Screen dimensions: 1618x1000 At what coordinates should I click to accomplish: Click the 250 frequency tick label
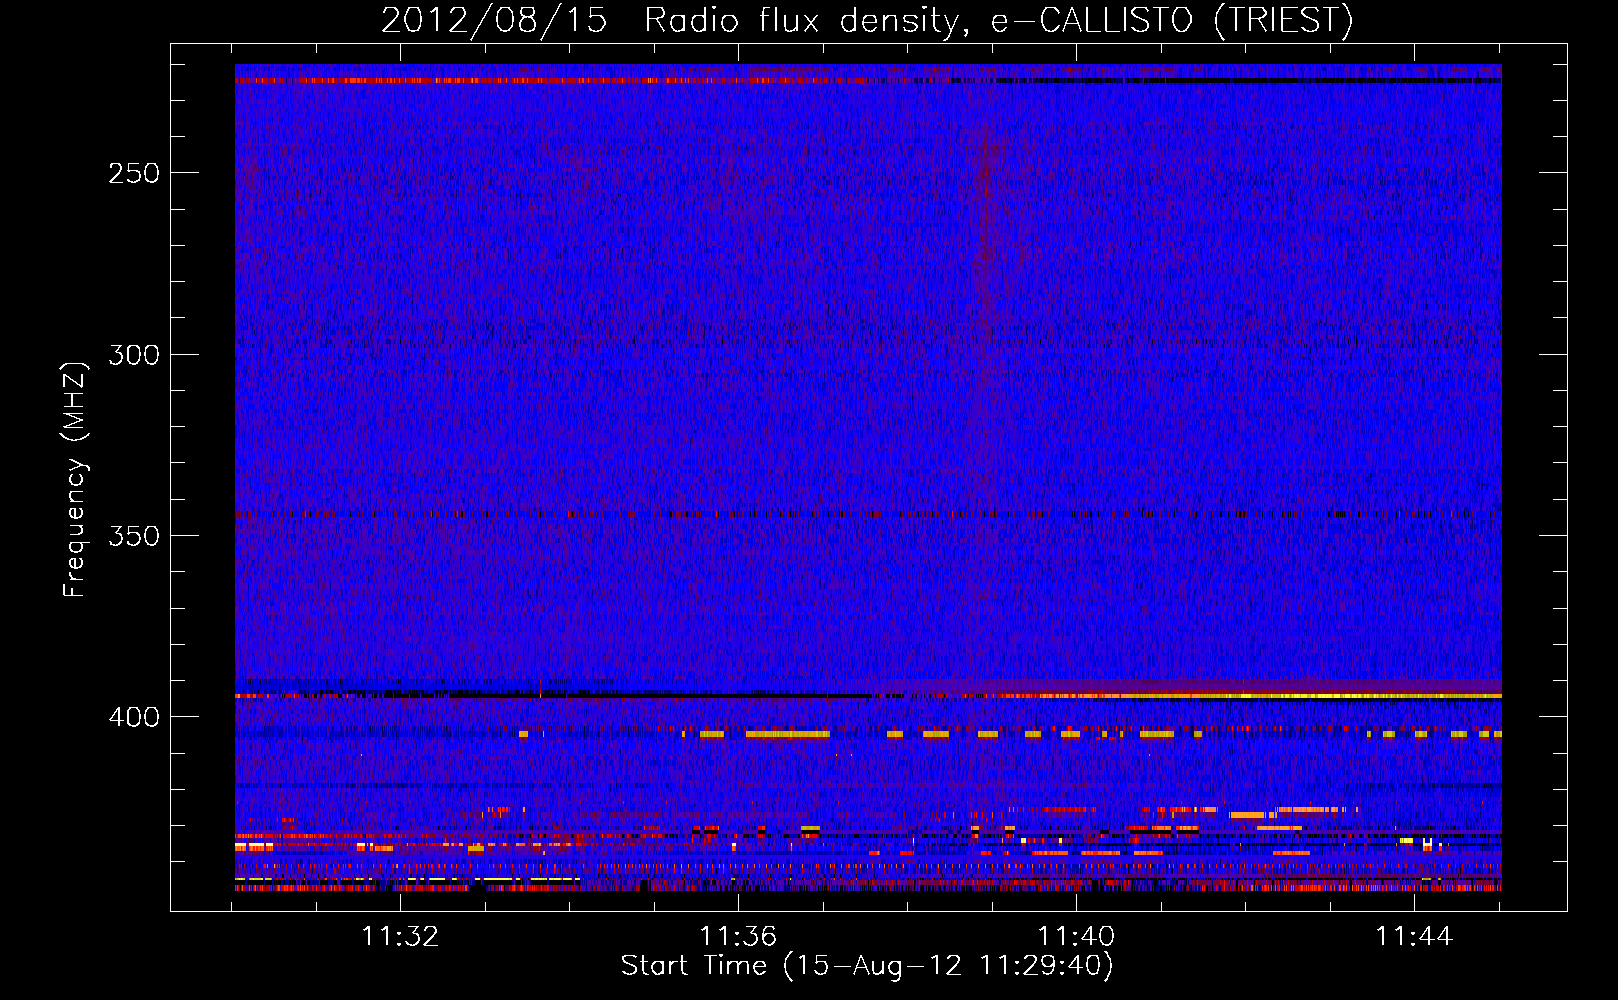click(x=134, y=173)
